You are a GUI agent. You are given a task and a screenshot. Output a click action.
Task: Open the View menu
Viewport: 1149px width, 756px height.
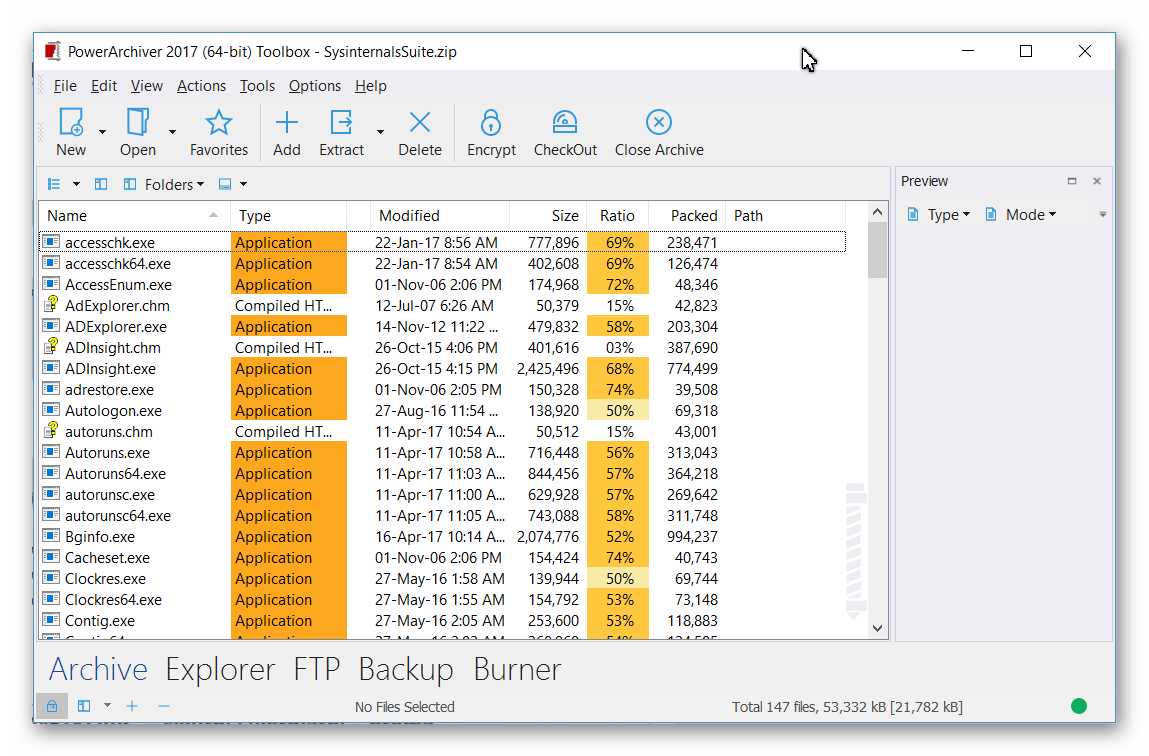[147, 86]
